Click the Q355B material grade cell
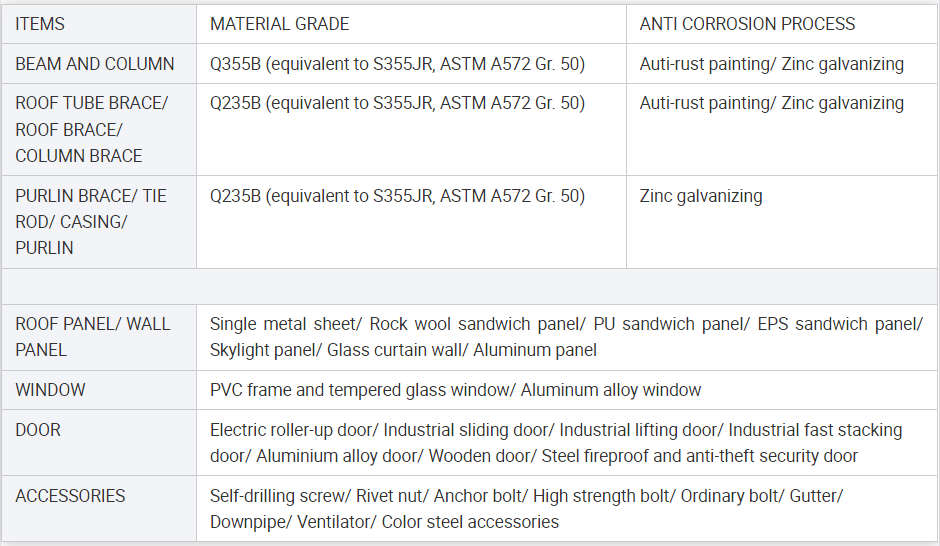Image resolution: width=940 pixels, height=546 pixels. [x=397, y=64]
